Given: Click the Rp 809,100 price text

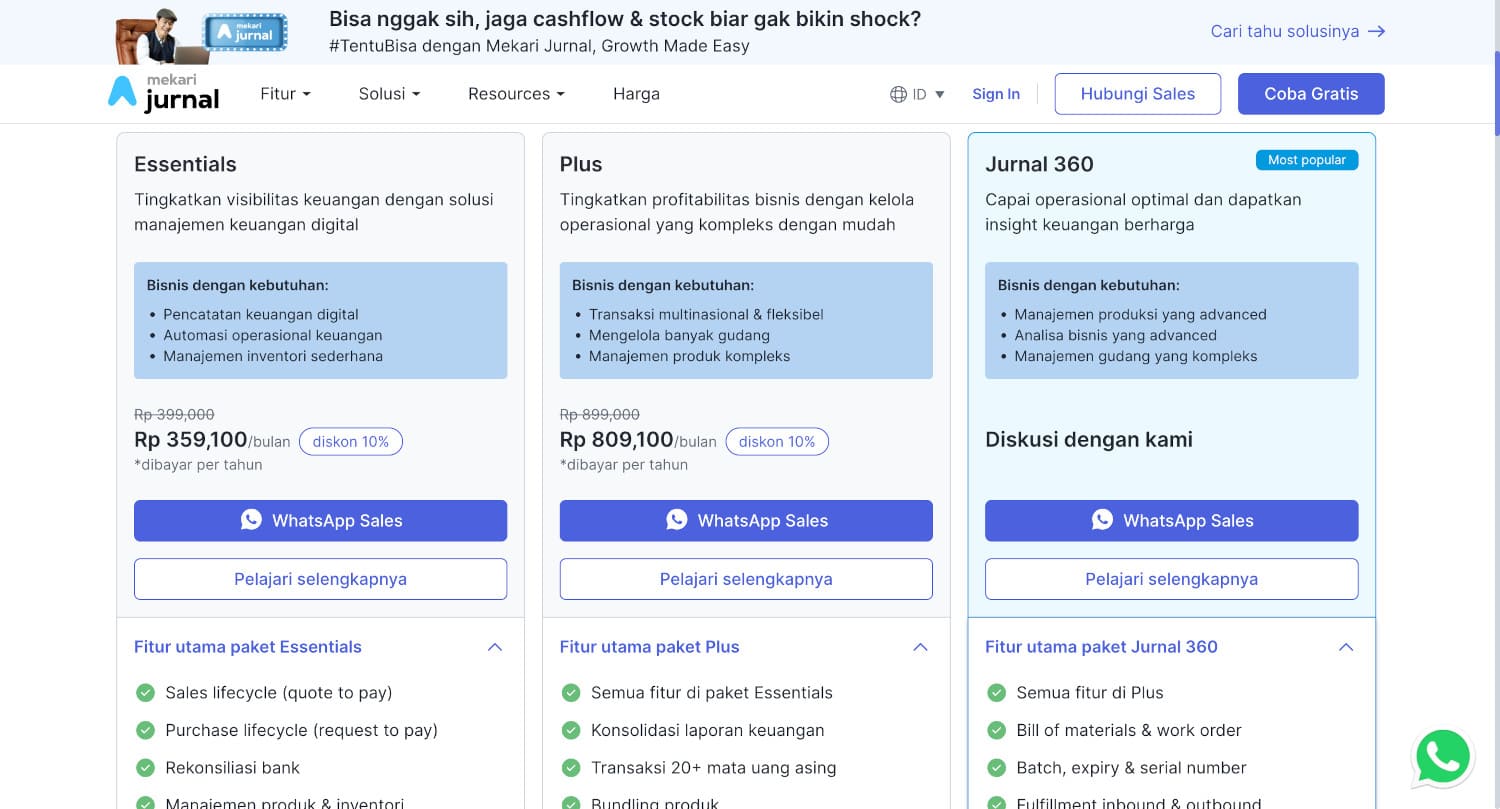Looking at the screenshot, I should coord(616,439).
